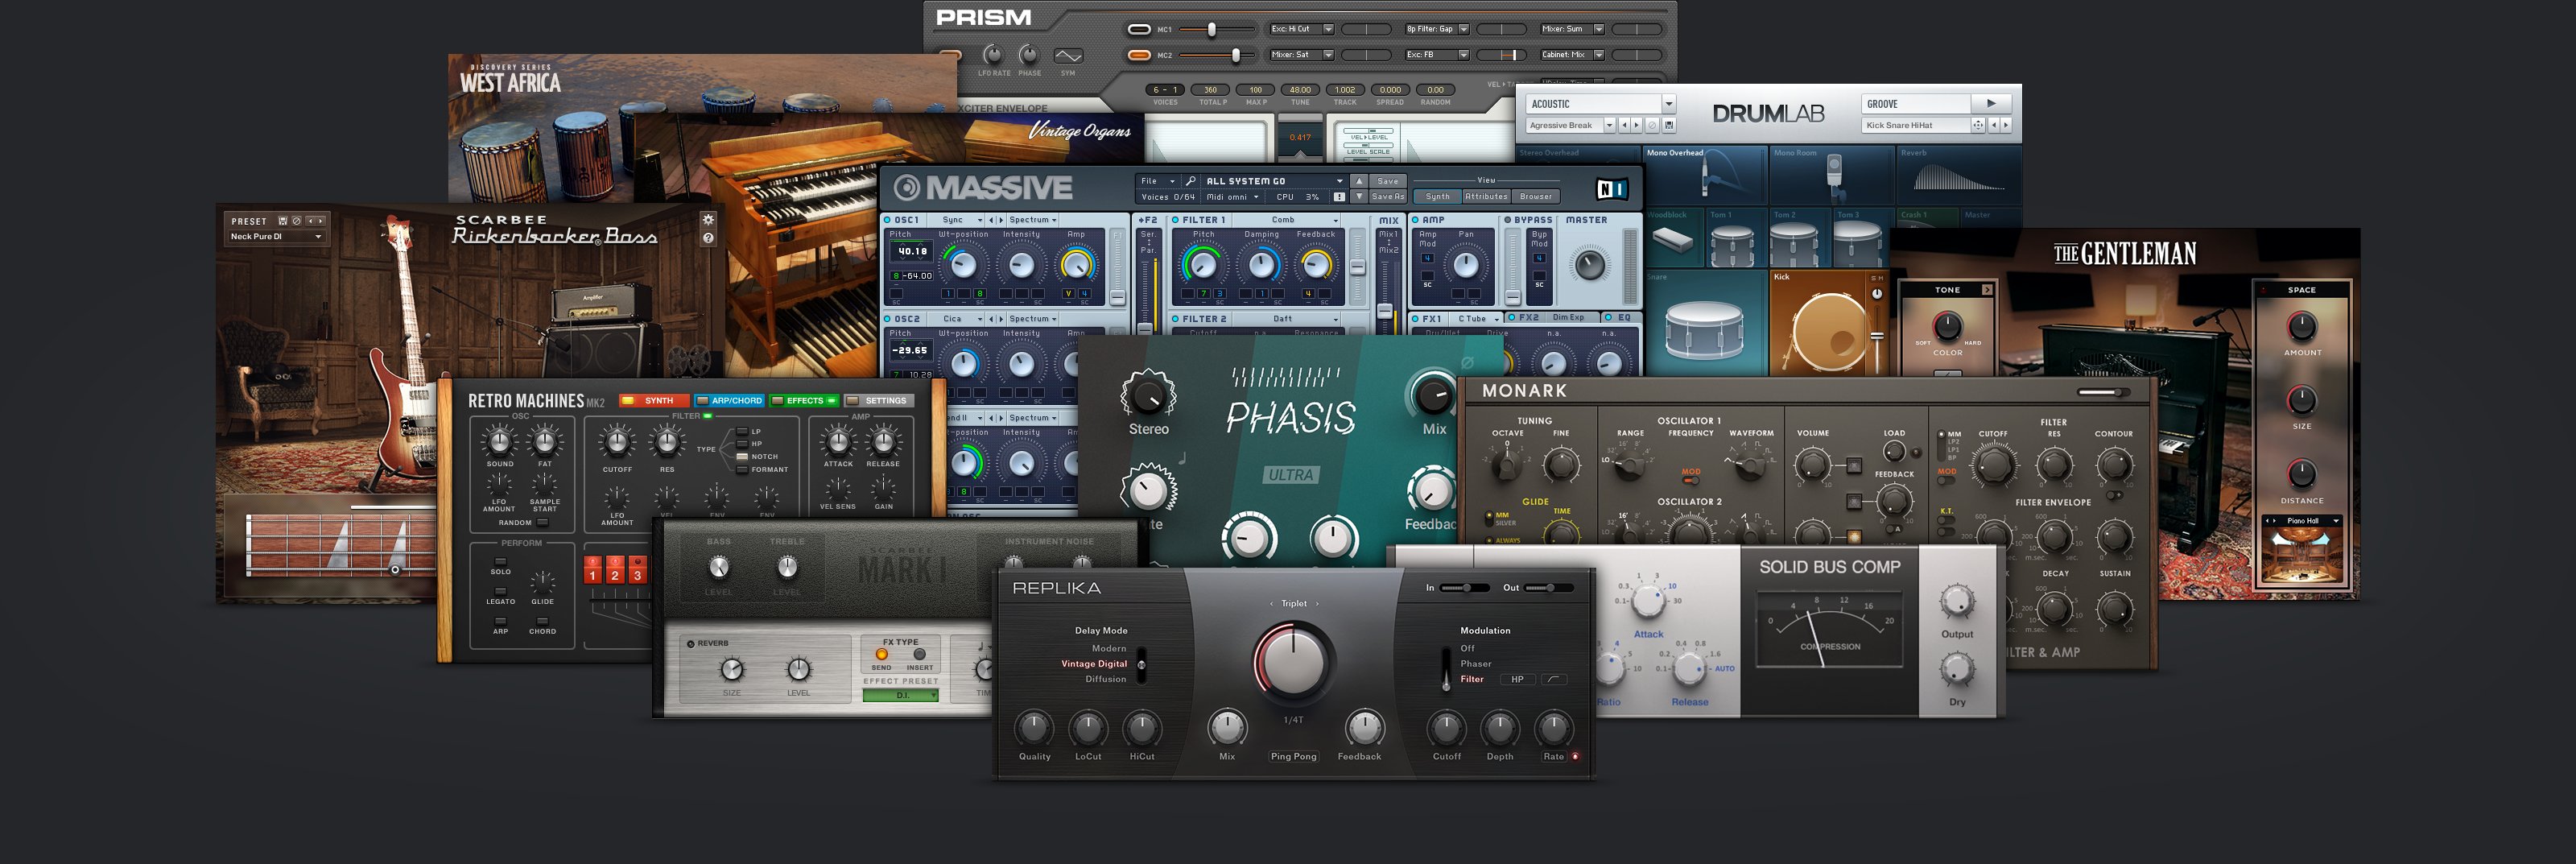Click the Save As button in Massive

tap(1387, 197)
